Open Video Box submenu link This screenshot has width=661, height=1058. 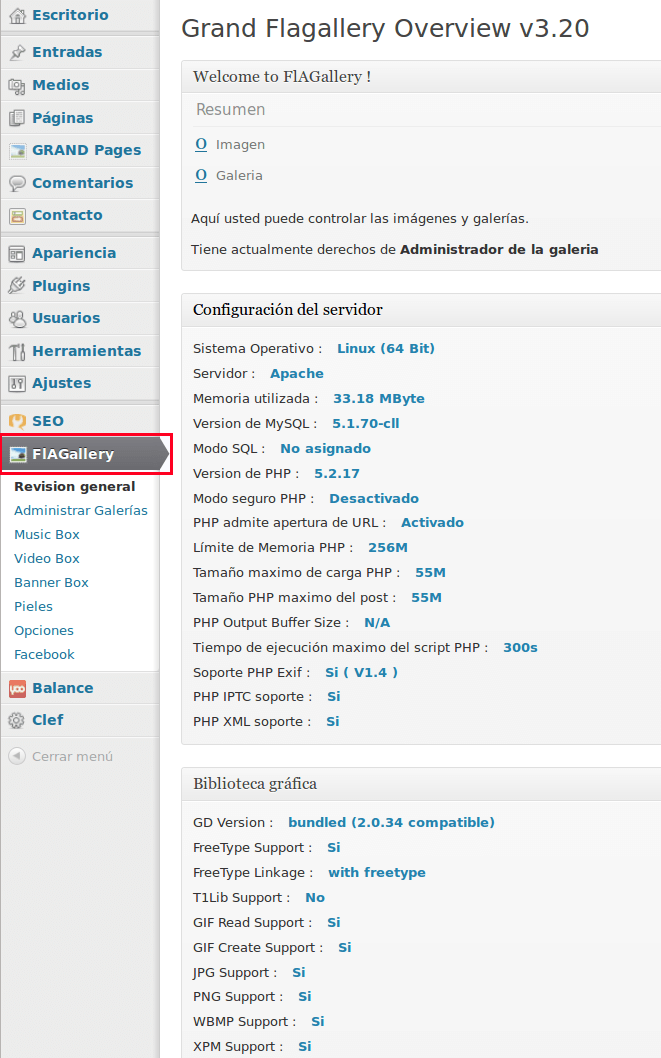click(x=47, y=559)
